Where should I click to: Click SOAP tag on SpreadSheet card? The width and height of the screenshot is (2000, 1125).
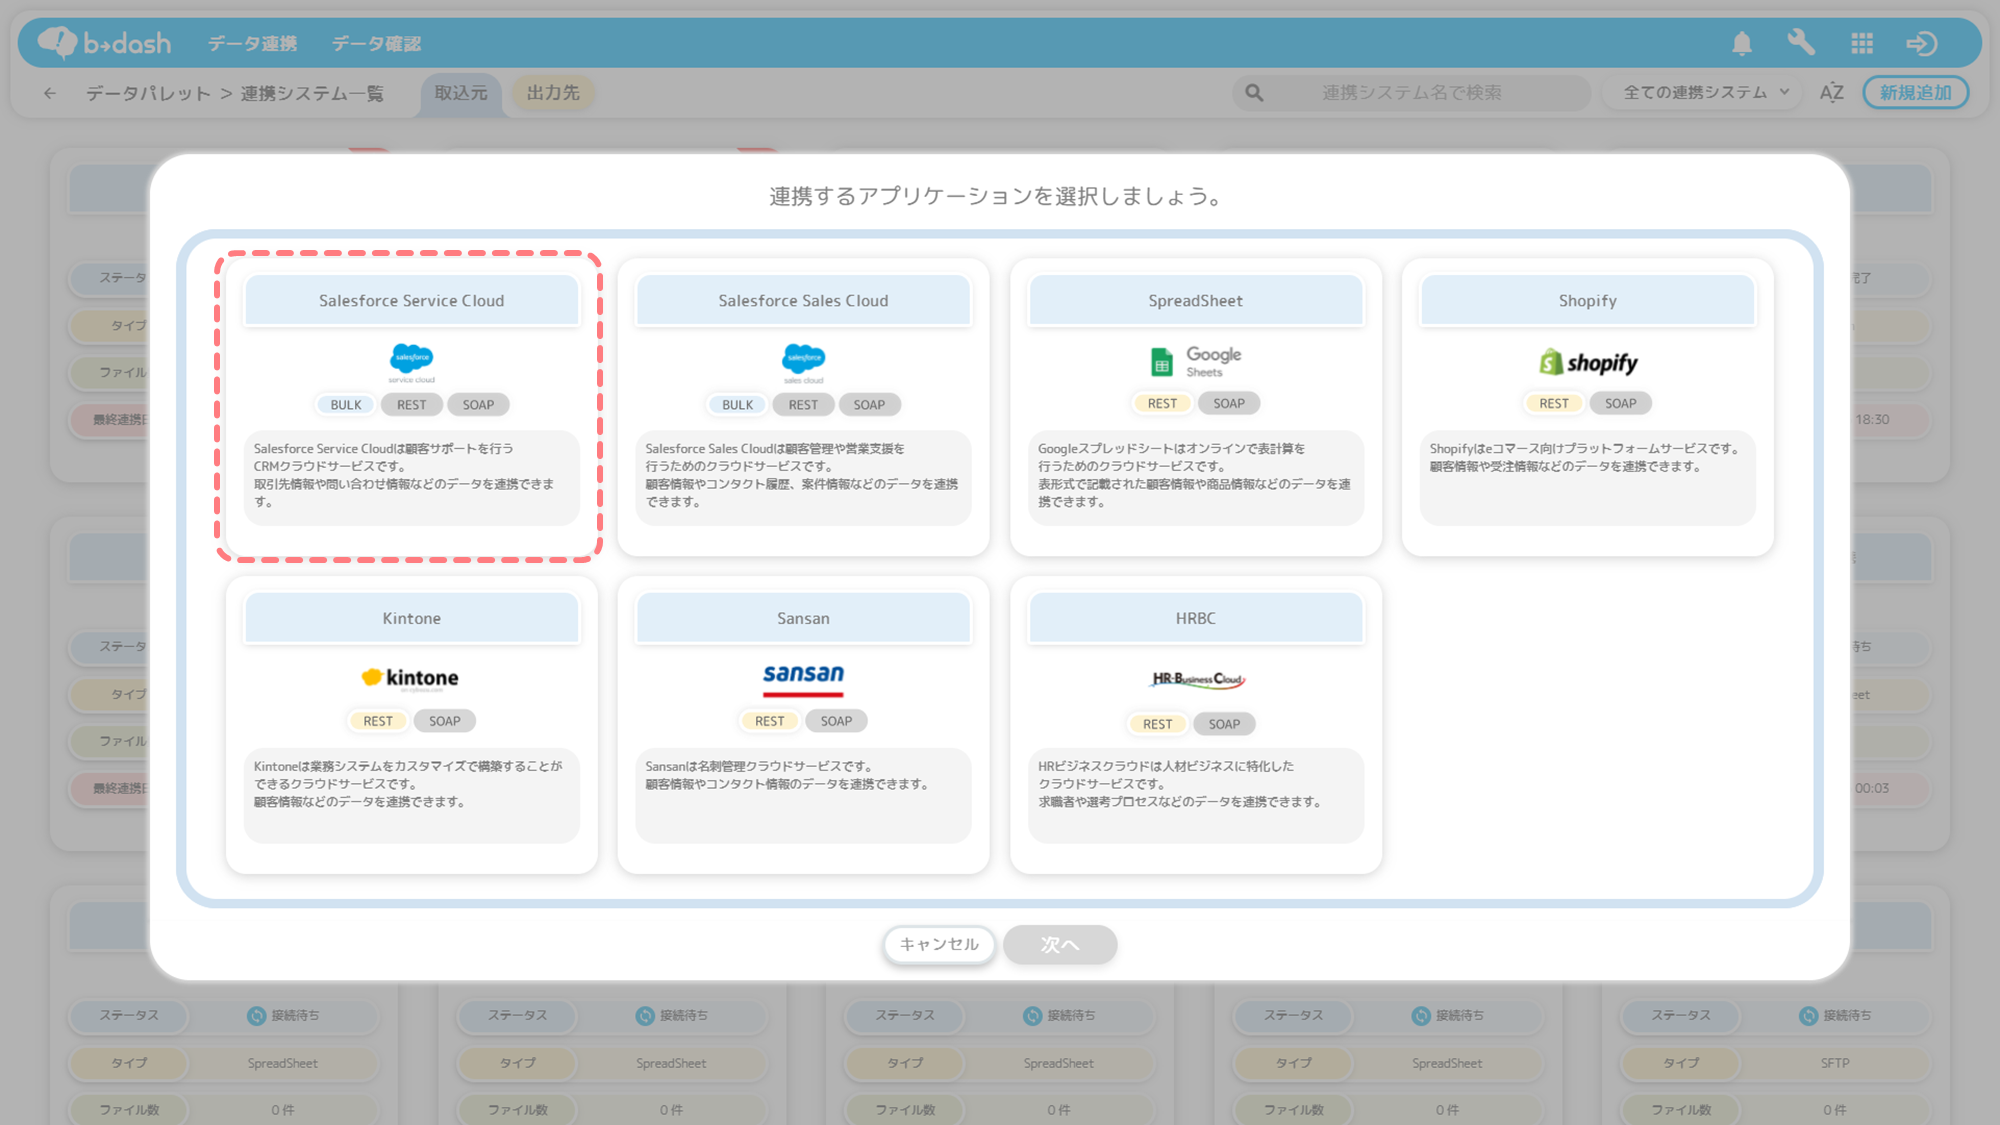pos(1229,403)
